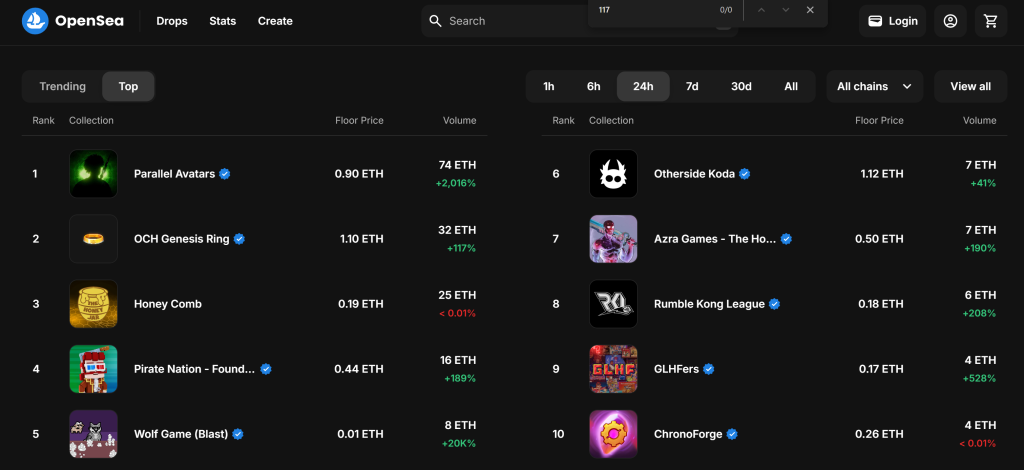Screen dimensions: 1024x470
Task: Select the 7d time range
Action: pyautogui.click(x=692, y=87)
